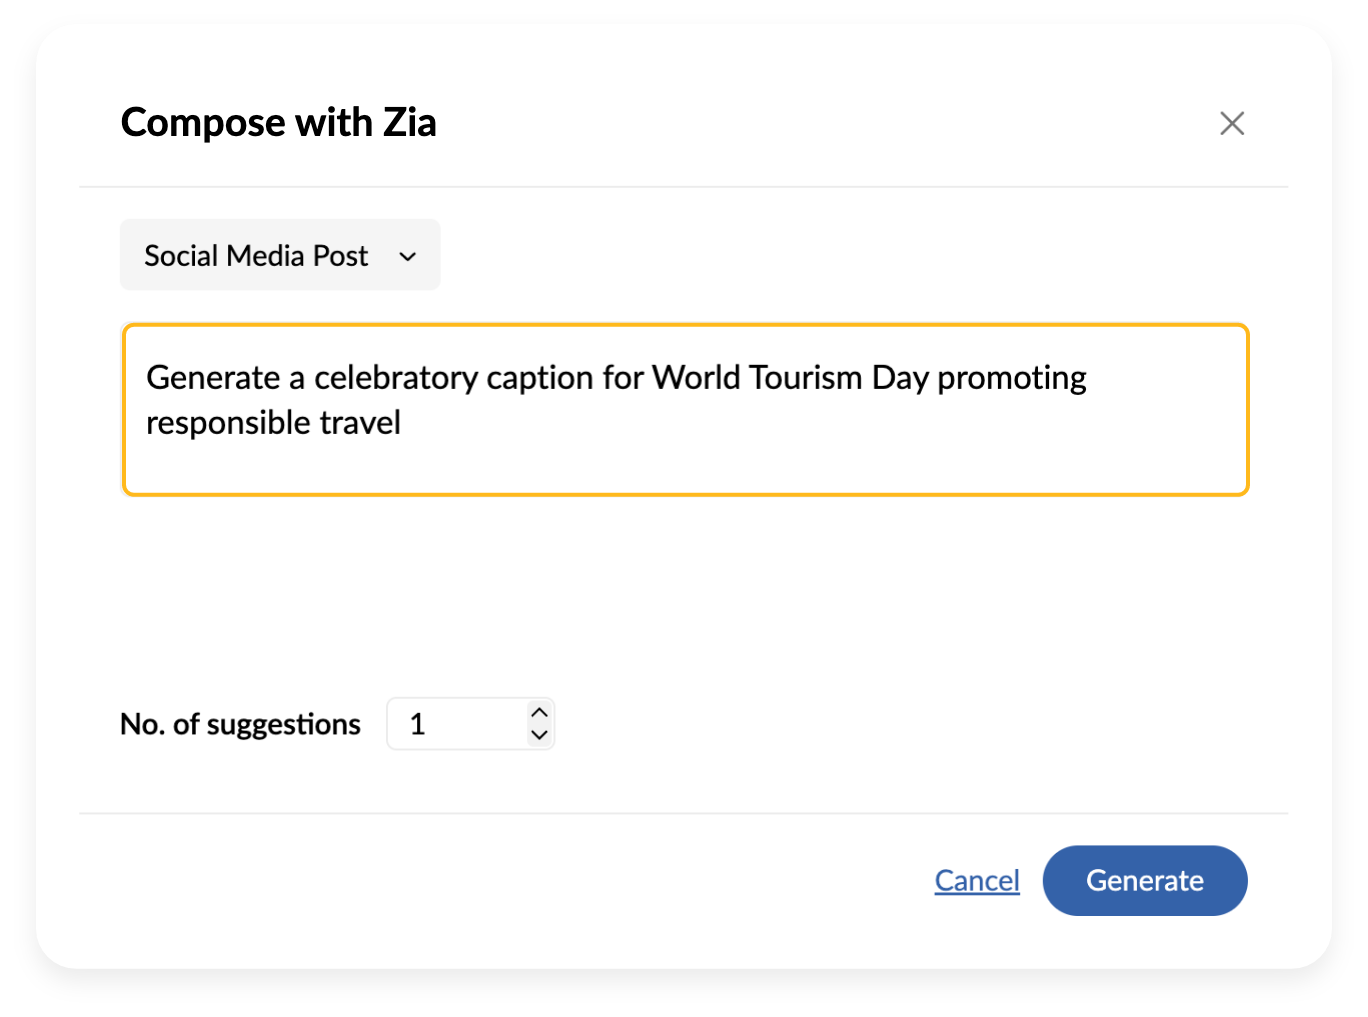This screenshot has width=1368, height=1017.
Task: Open the Social Media Post dropdown
Action: [280, 255]
